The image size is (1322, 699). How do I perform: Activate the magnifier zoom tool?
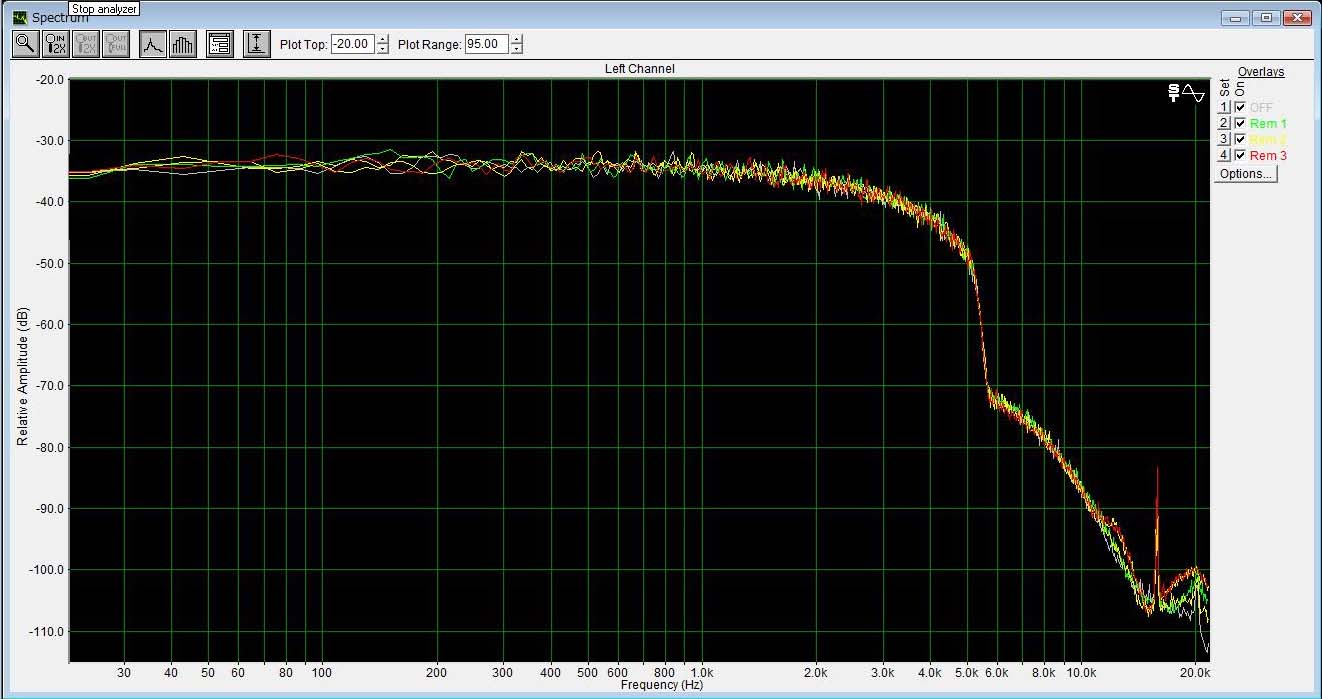point(25,44)
